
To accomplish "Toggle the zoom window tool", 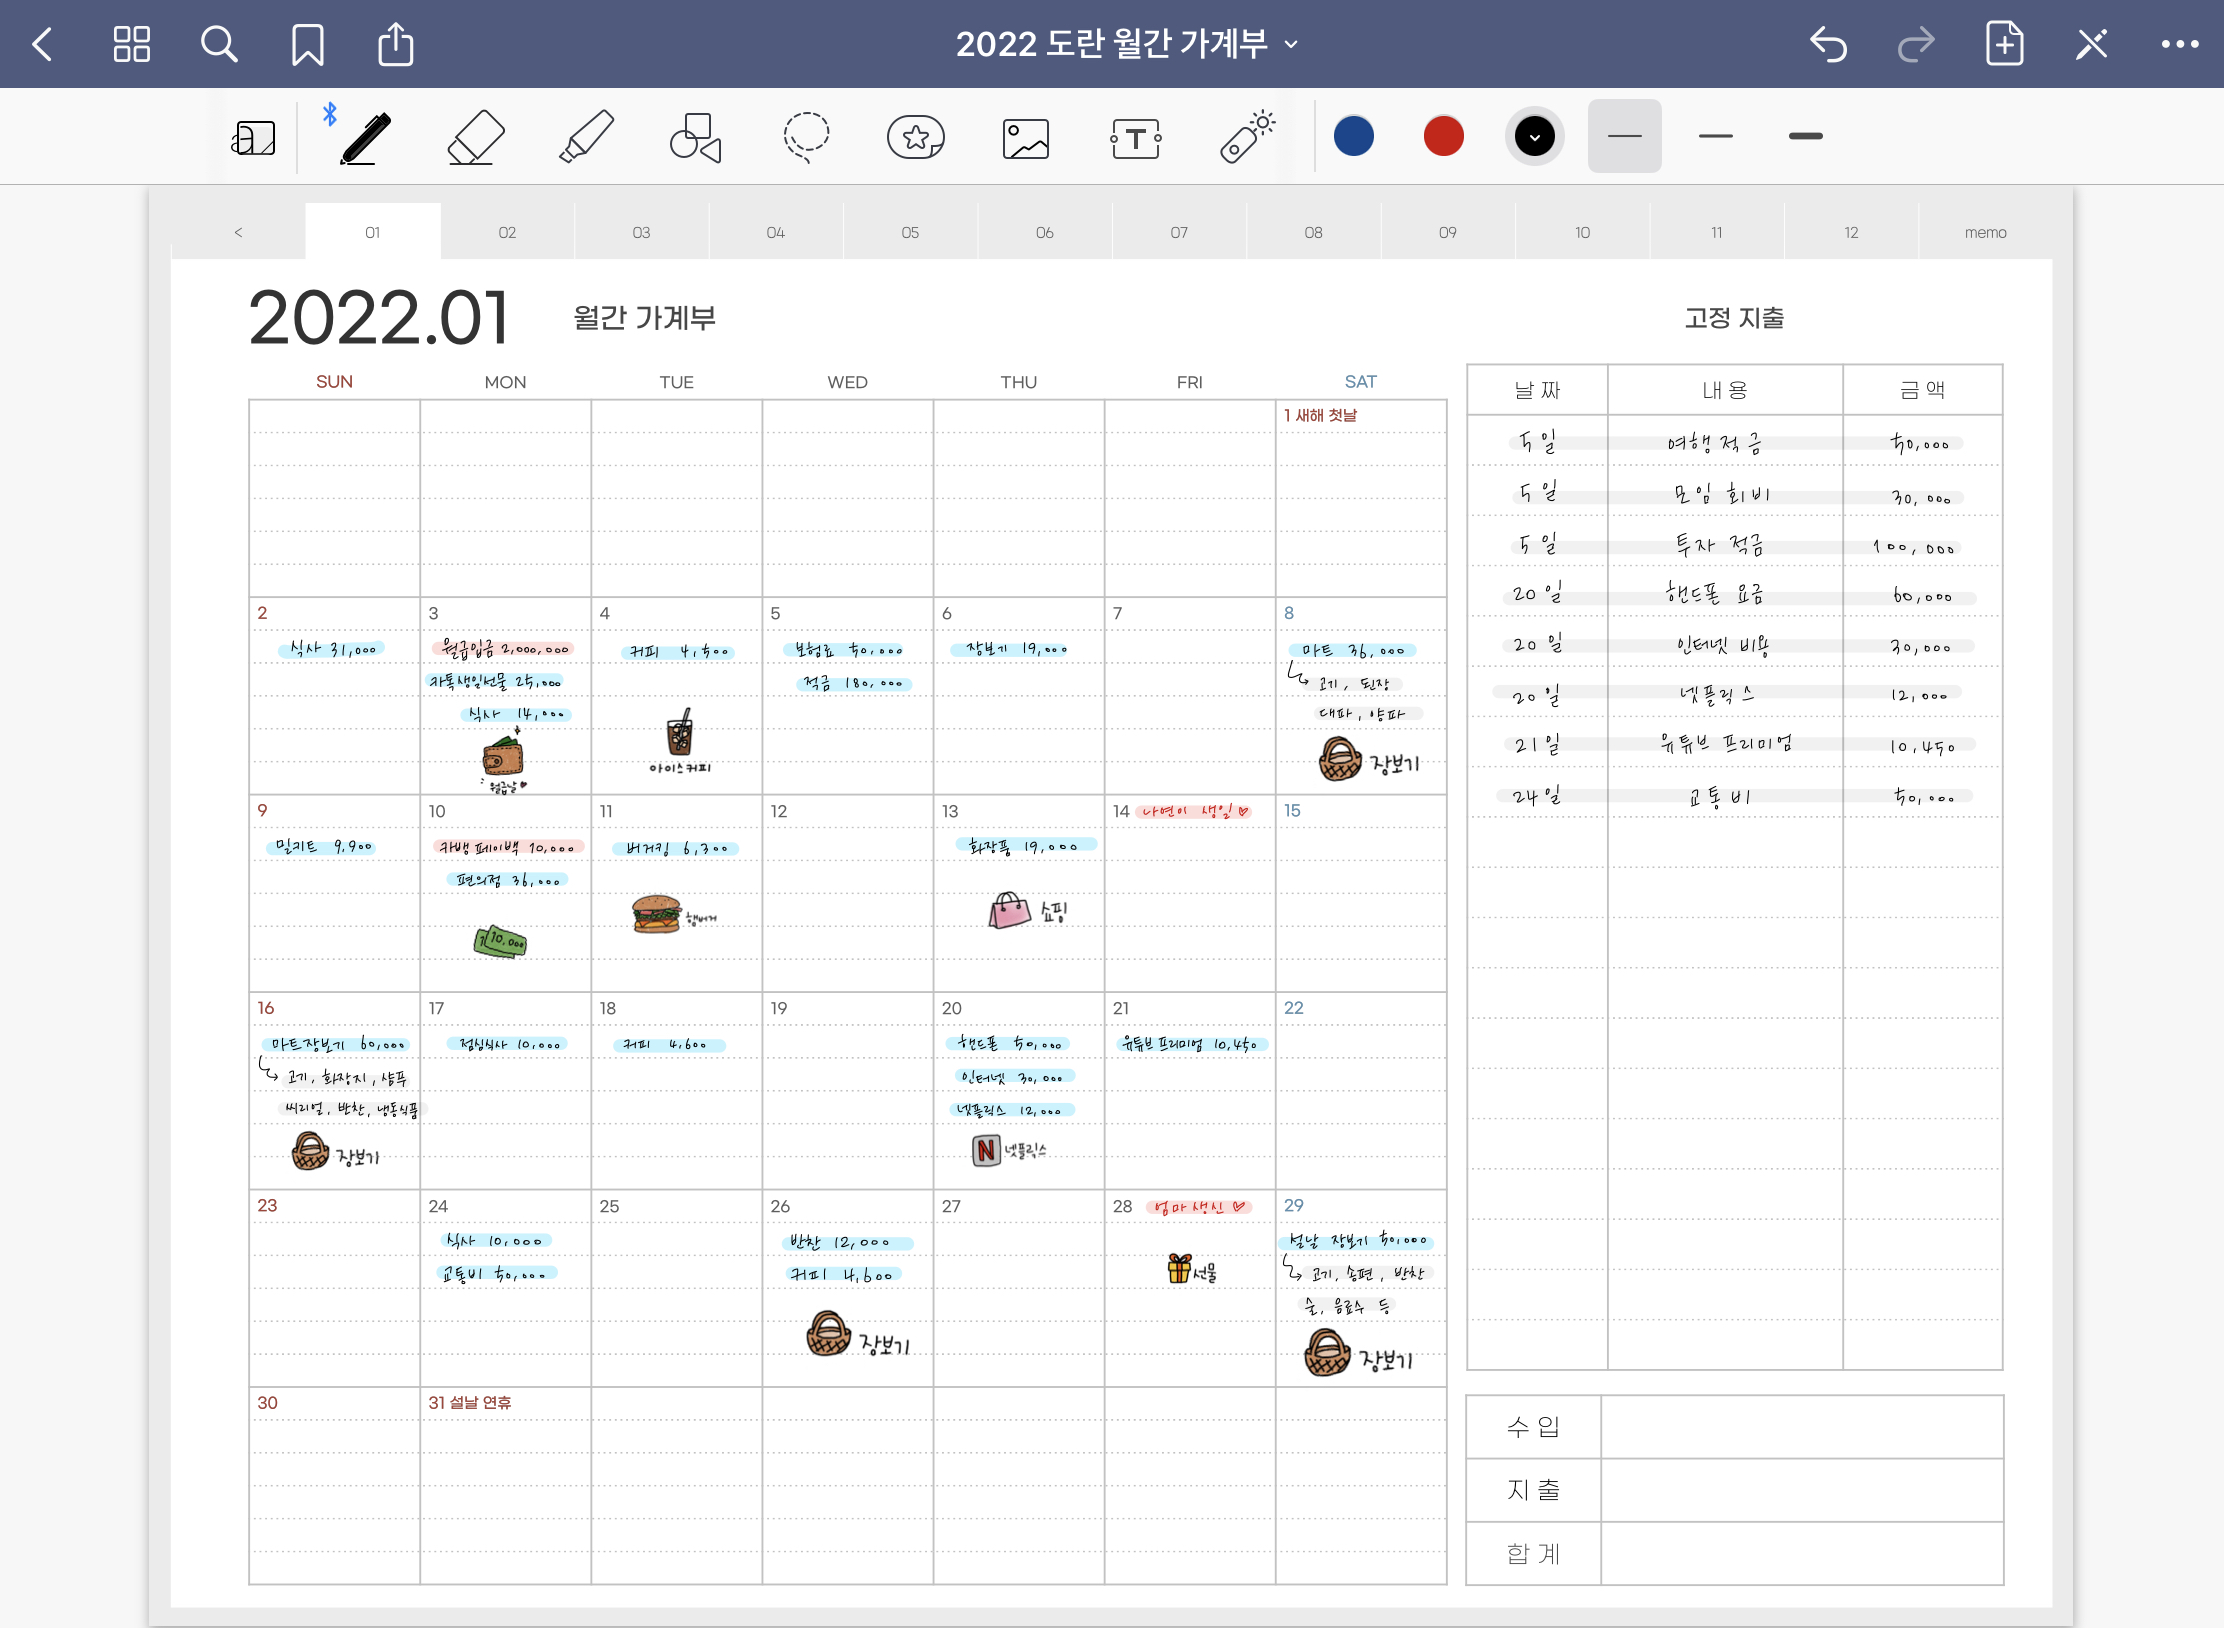I will point(254,138).
